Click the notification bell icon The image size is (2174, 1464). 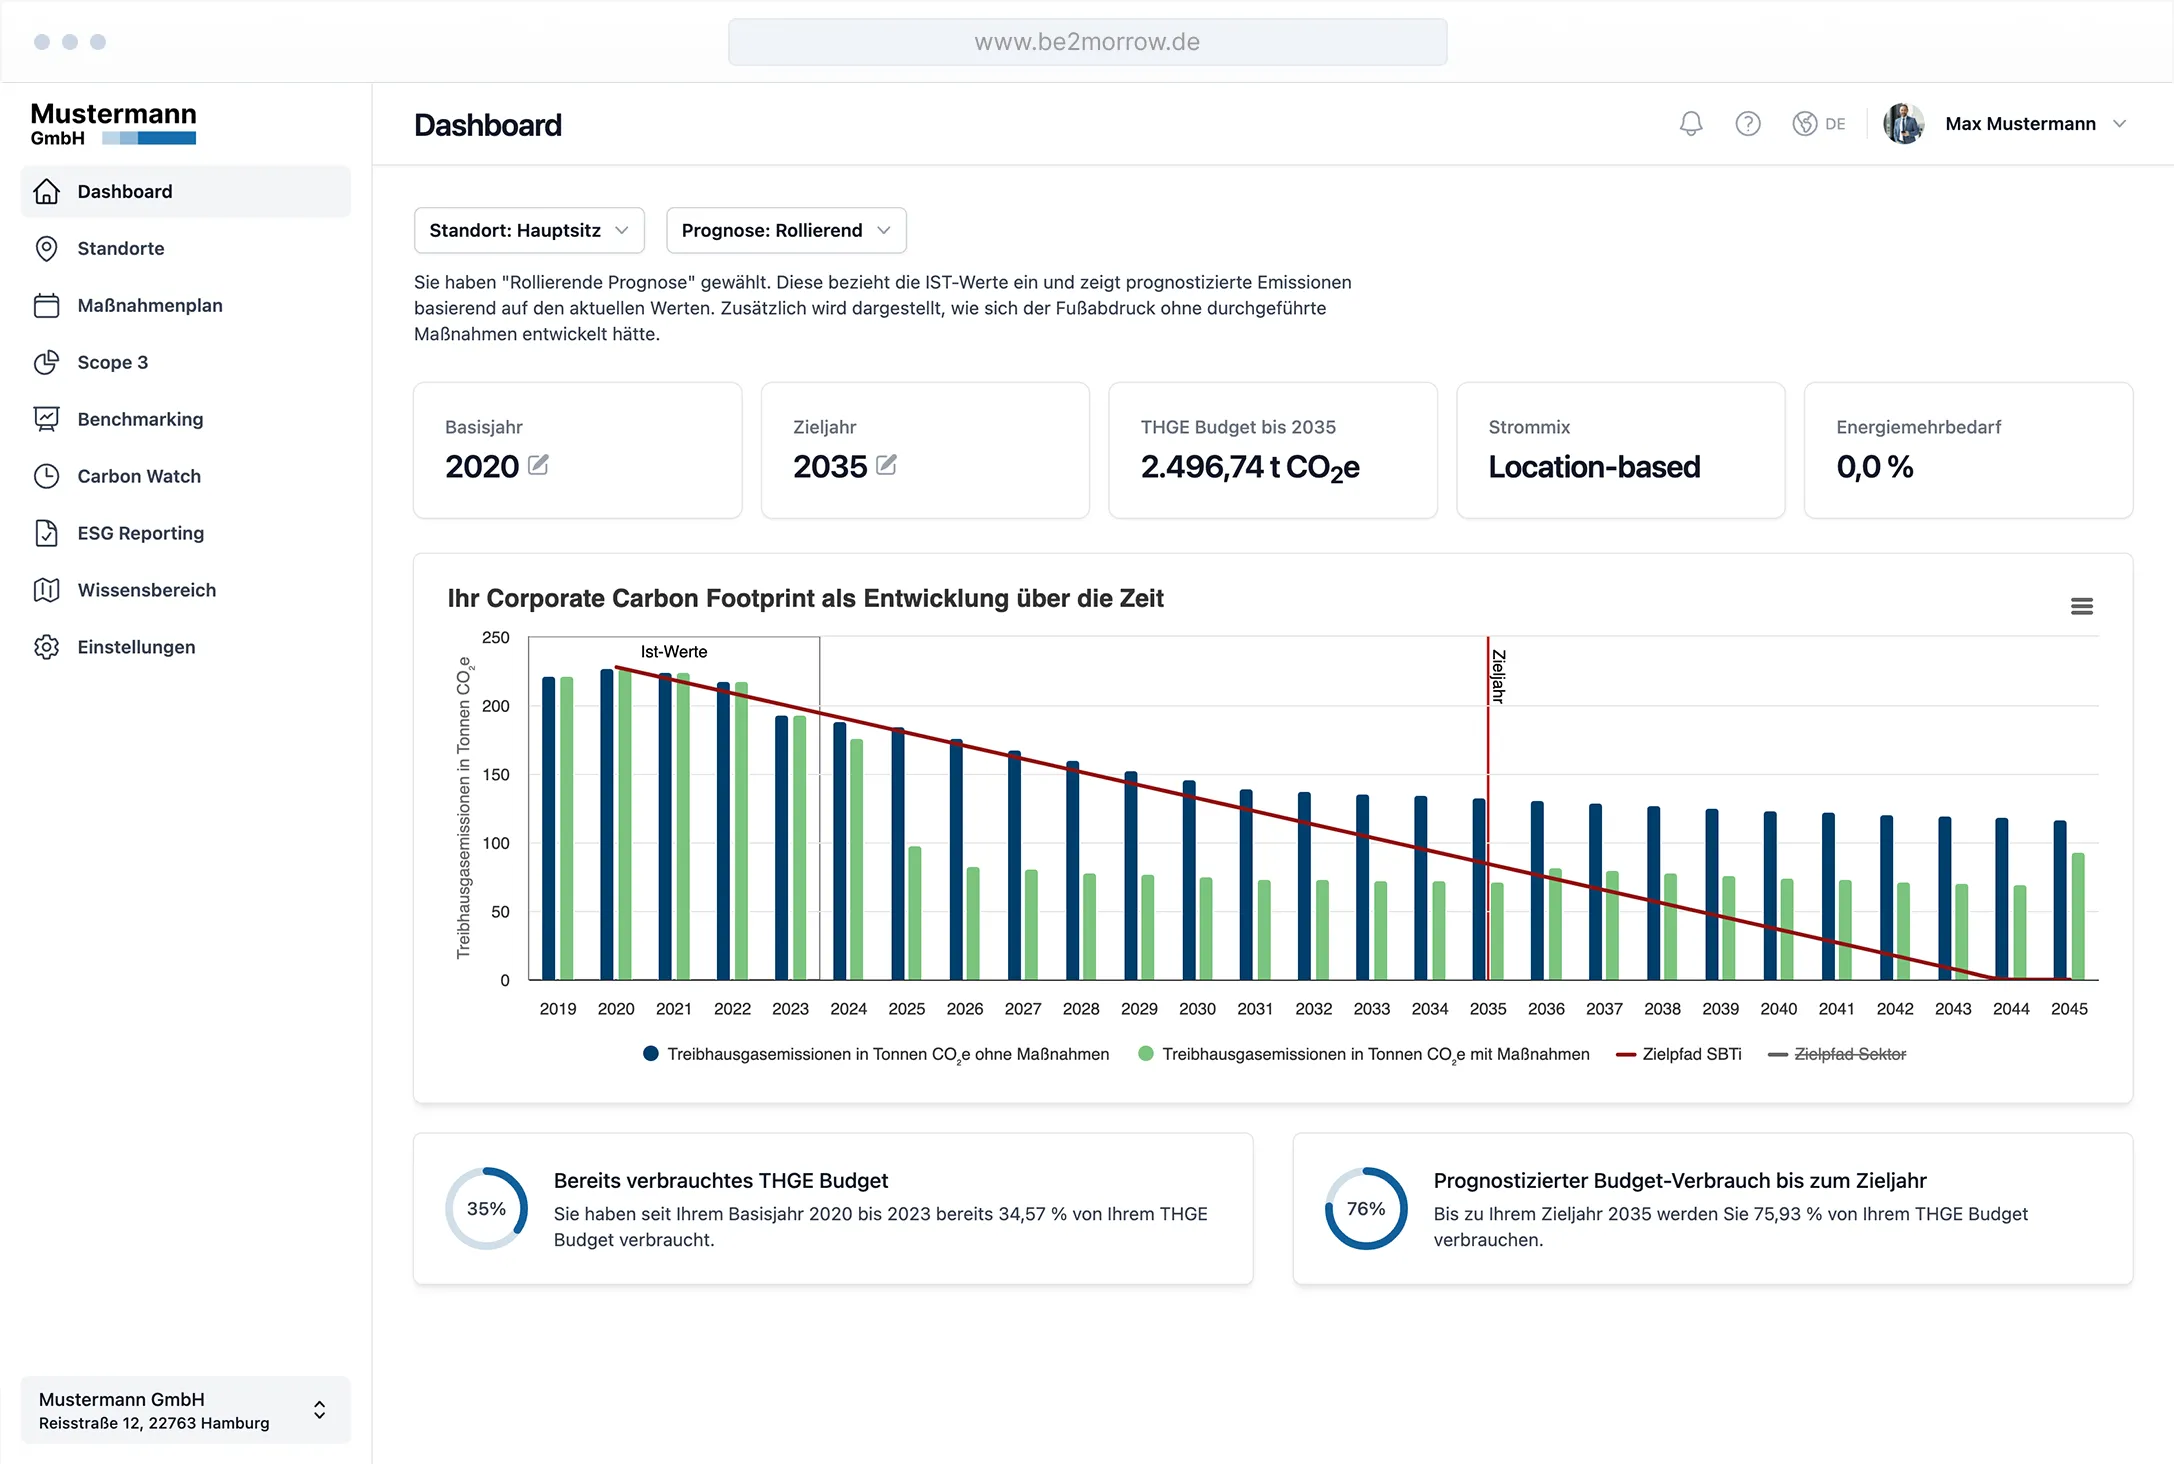(1690, 124)
